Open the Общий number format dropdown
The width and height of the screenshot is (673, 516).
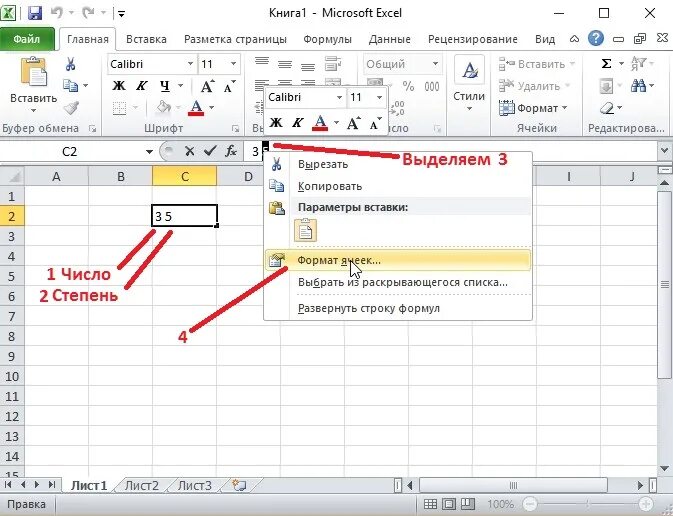435,64
